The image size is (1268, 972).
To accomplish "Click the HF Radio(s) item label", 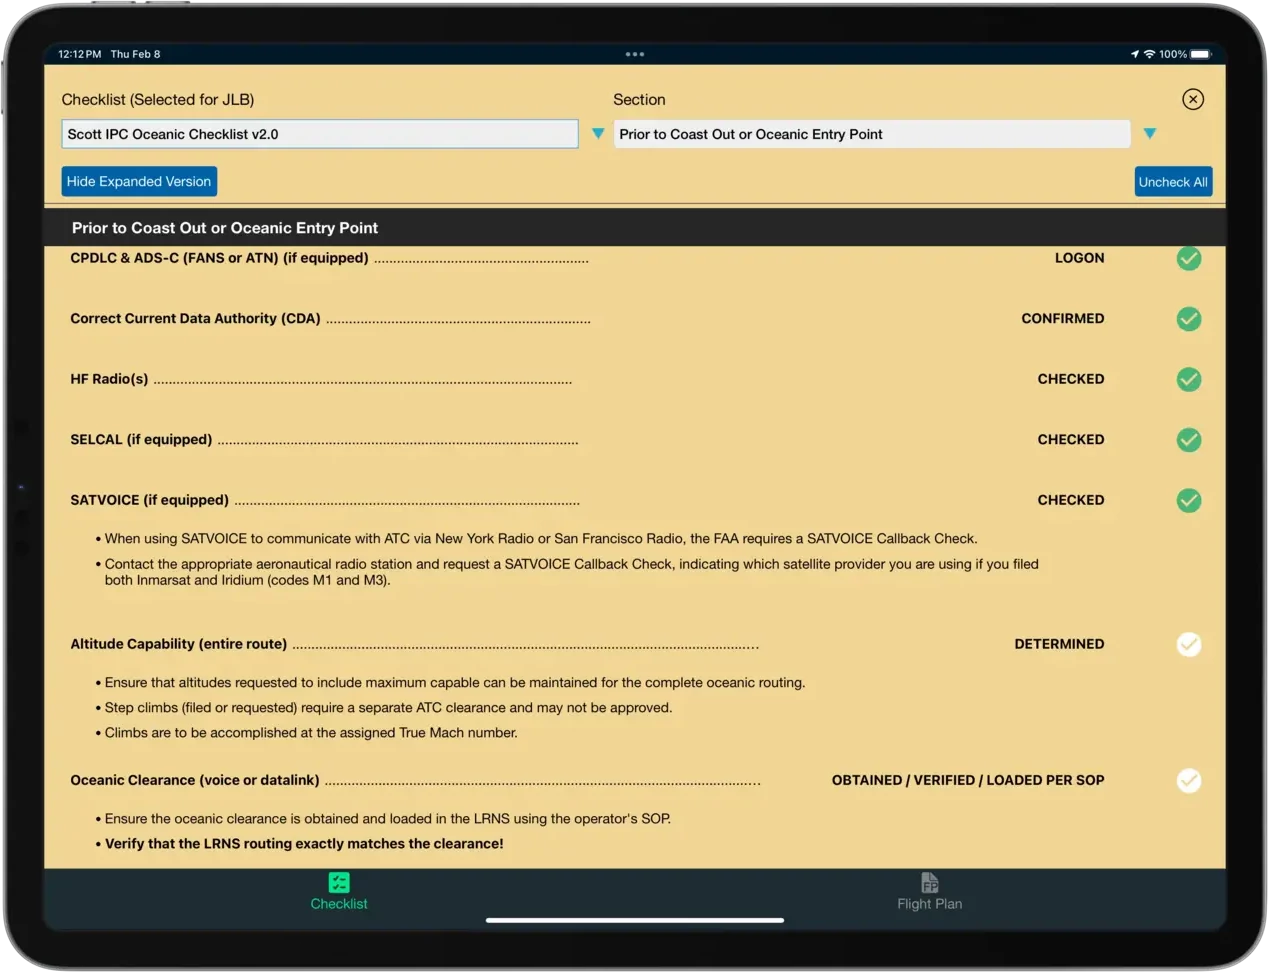I will coord(109,379).
